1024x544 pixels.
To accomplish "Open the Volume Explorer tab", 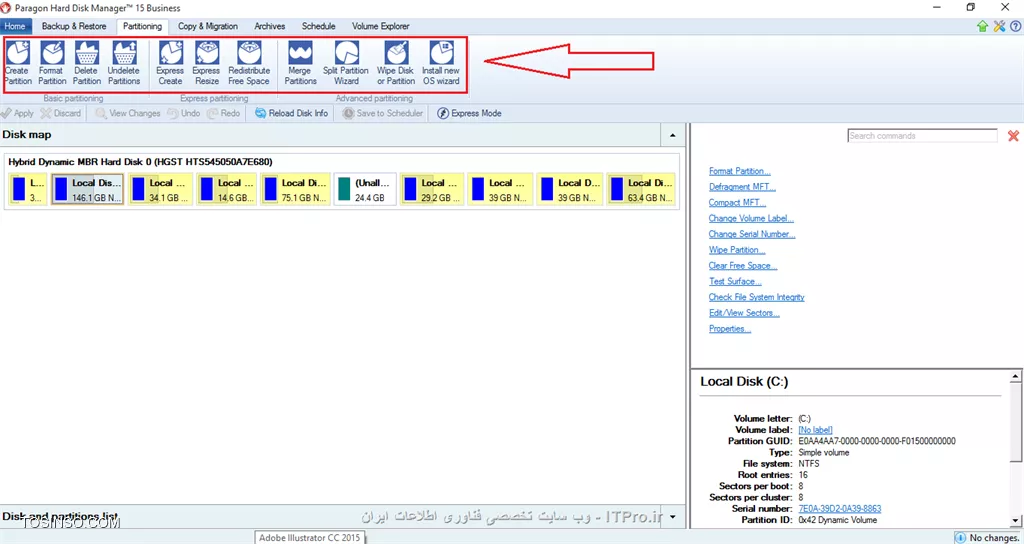I will click(381, 26).
